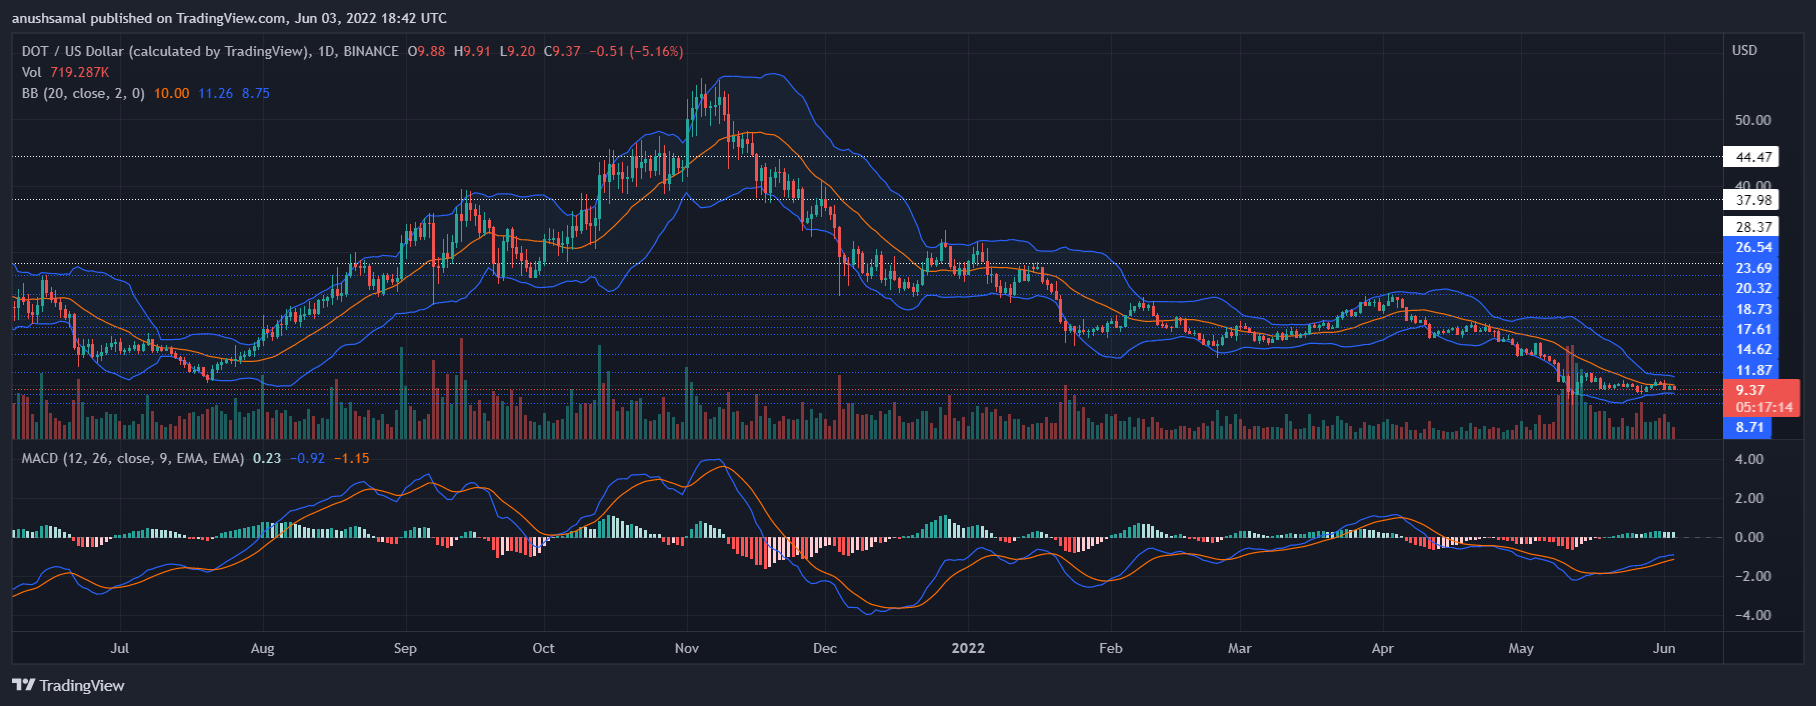1816x706 pixels.
Task: Click the Jul label on time axis
Action: click(119, 648)
